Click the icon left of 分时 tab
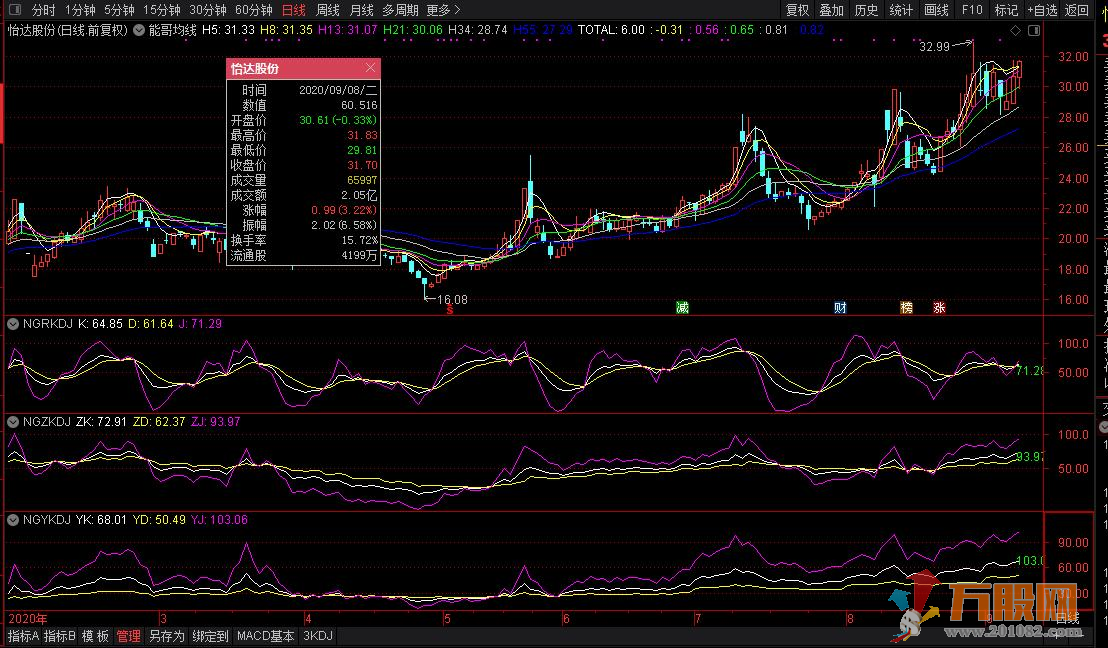This screenshot has height=648, width=1108. 15,10
